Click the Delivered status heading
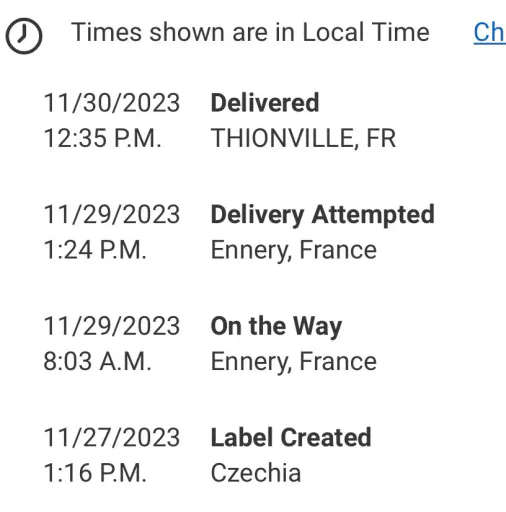Viewport: 506px width, 512px height. click(x=265, y=103)
